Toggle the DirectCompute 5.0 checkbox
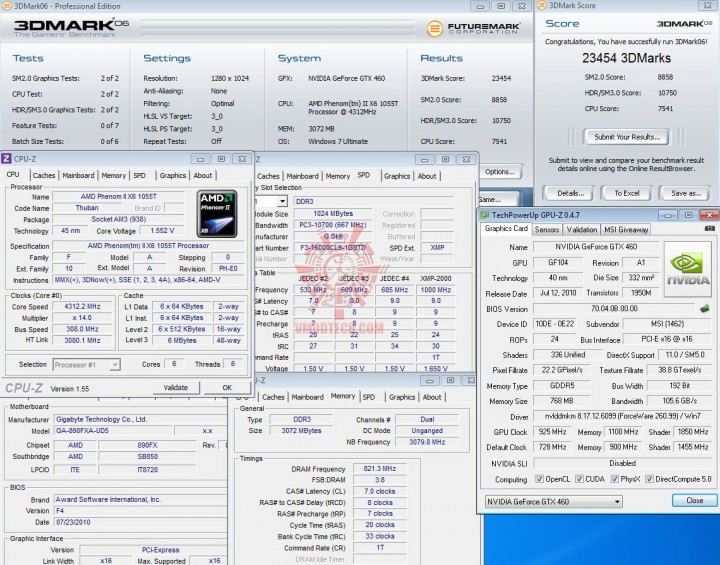 click(649, 479)
